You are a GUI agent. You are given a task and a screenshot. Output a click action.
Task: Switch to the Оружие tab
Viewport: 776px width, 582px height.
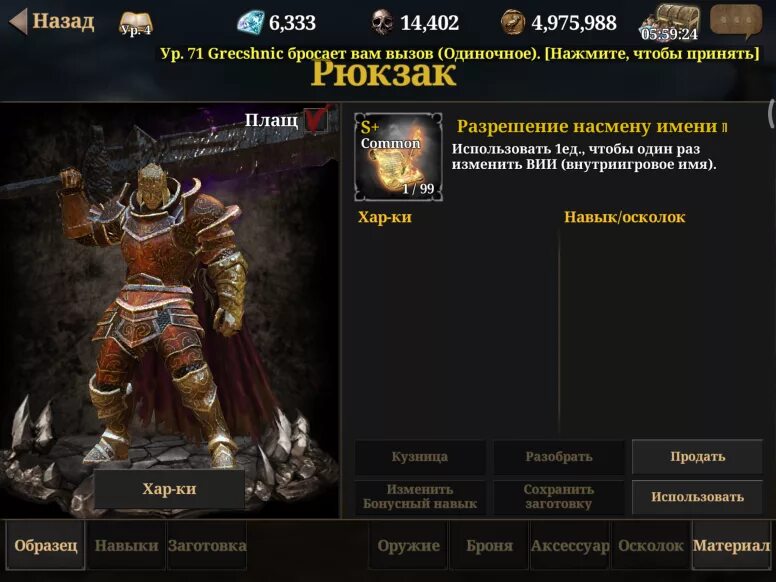pos(408,545)
